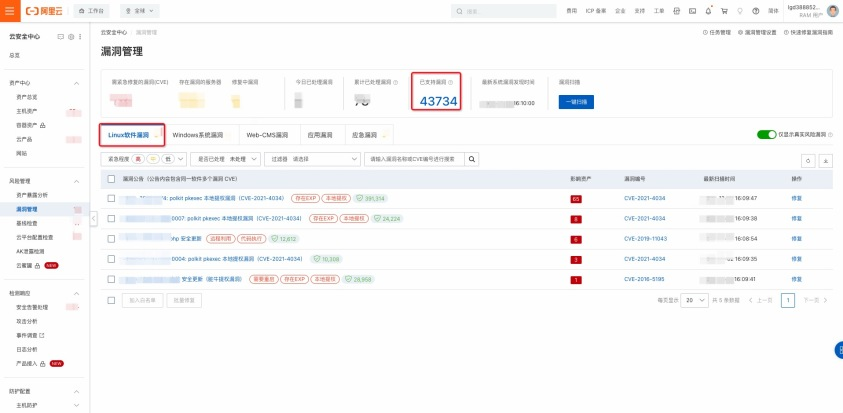Toggle 仅显示真实风险漏洞 switch

[766, 134]
